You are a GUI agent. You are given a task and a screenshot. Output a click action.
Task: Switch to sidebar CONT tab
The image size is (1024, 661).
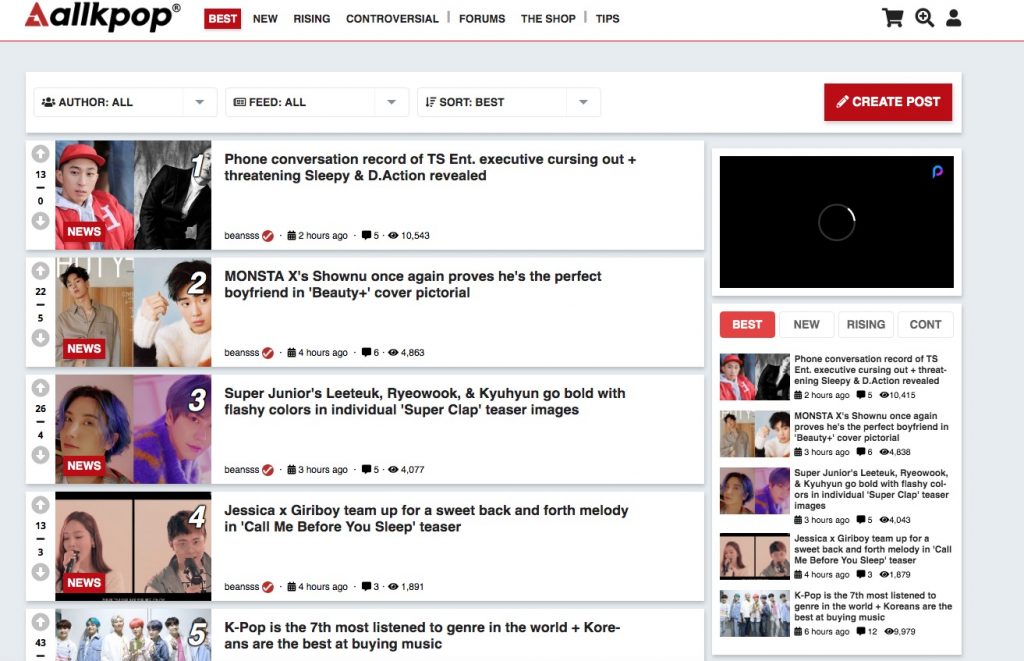point(925,325)
